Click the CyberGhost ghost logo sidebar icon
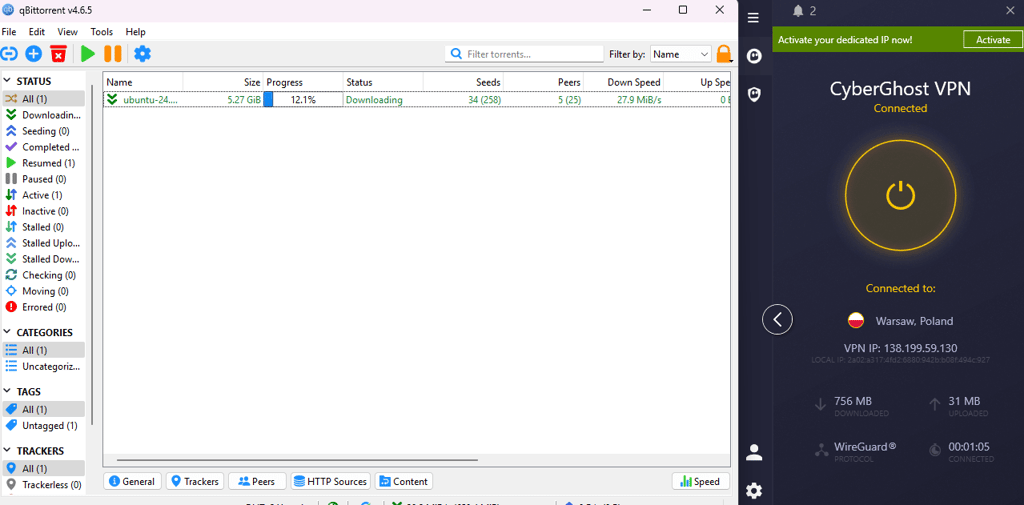Viewport: 1024px width, 505px height. (x=754, y=56)
